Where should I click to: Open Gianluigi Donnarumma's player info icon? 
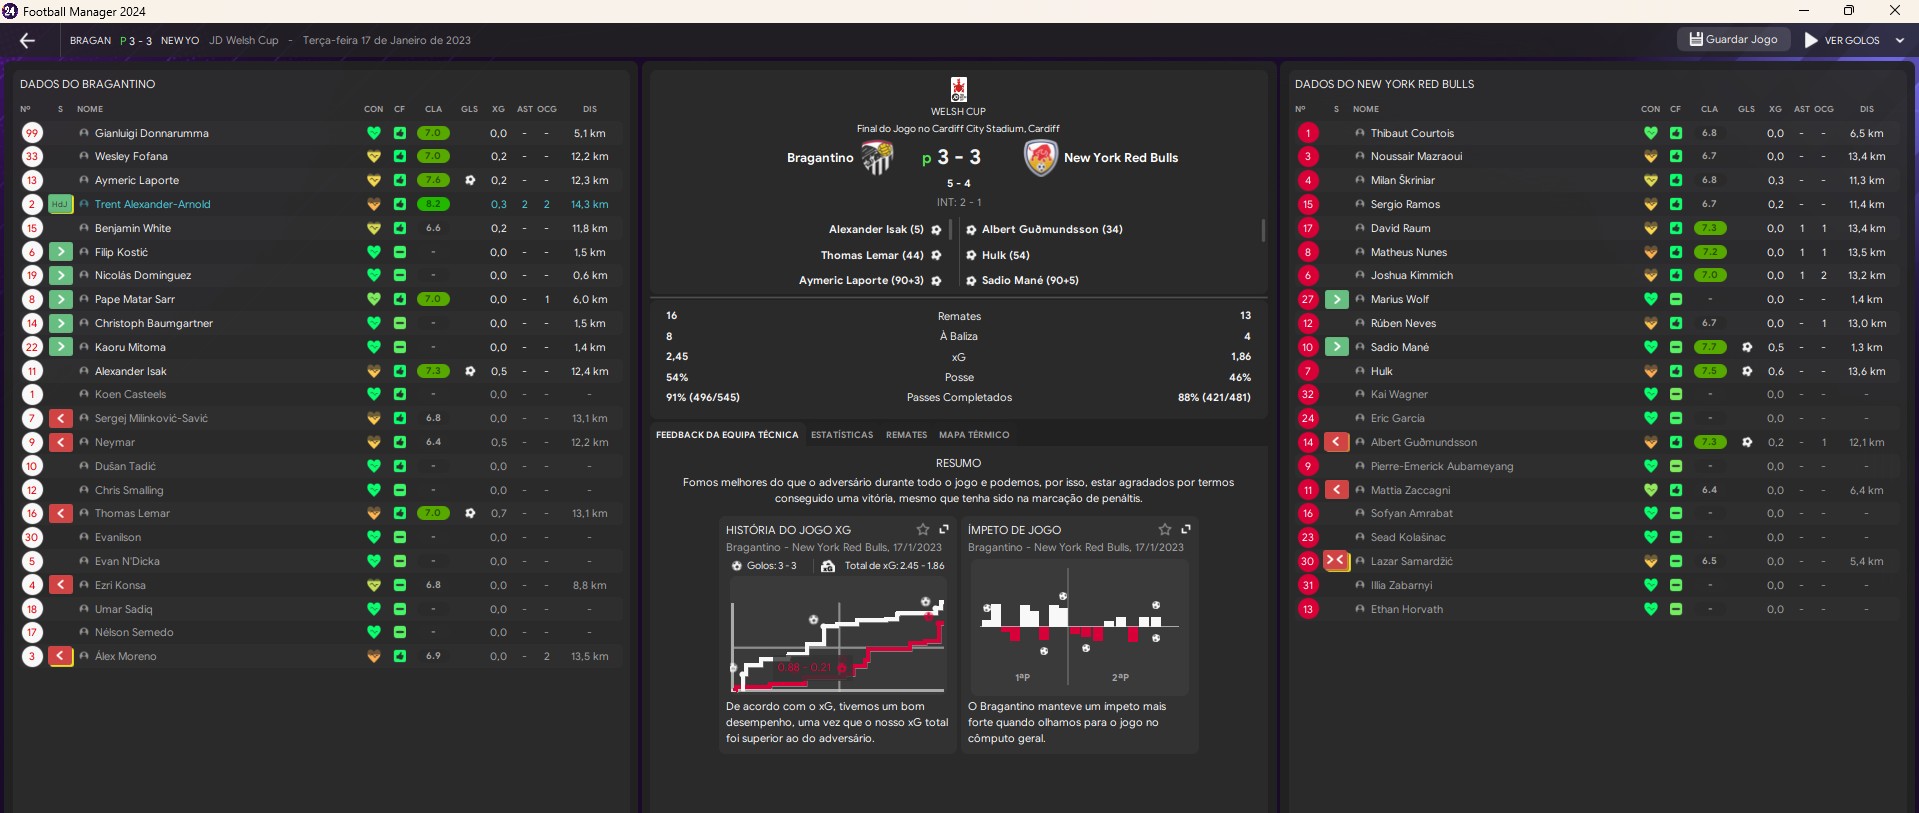pos(84,133)
